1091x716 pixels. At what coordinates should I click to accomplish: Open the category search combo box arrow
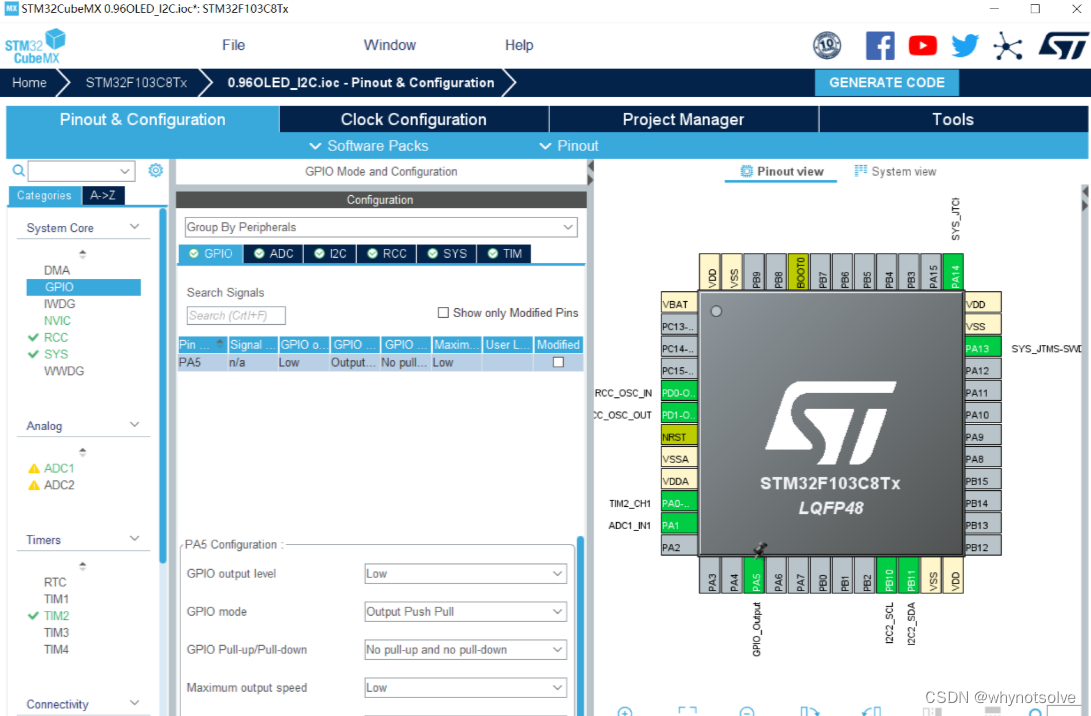tap(125, 170)
